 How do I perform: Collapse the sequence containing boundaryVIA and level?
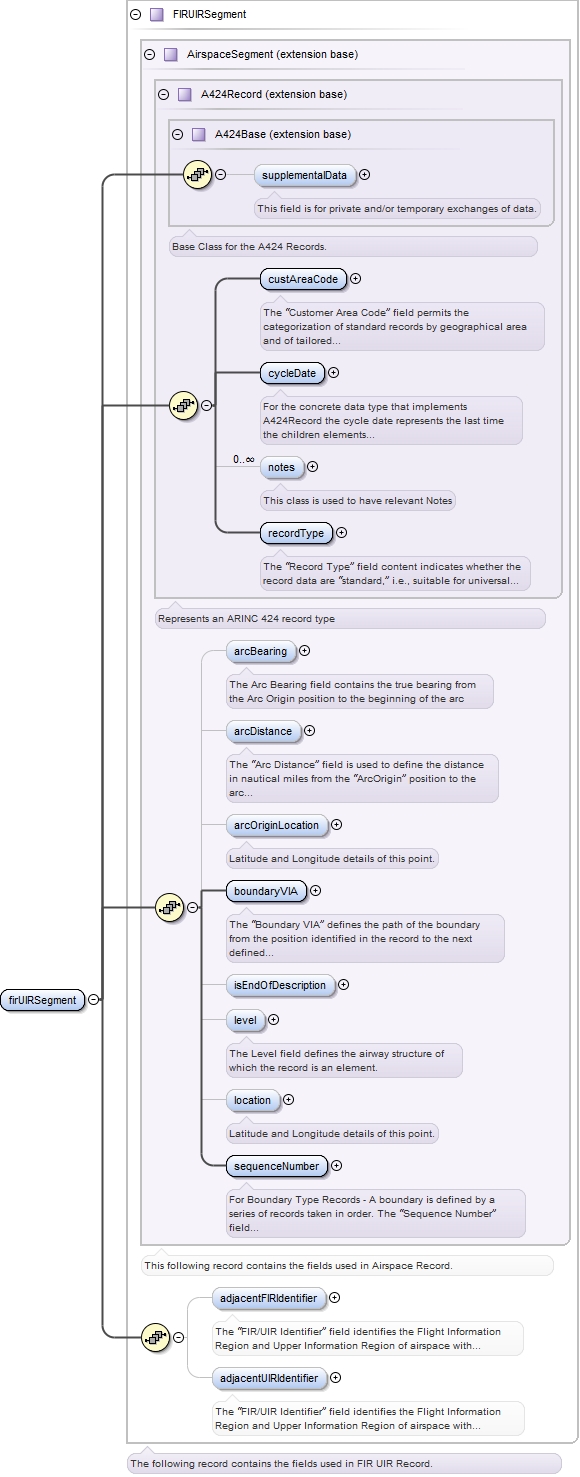click(192, 908)
